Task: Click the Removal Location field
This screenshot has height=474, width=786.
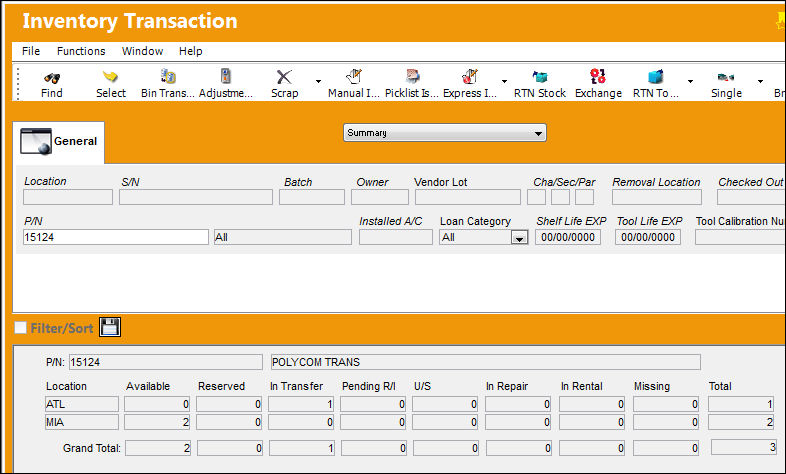Action: [x=657, y=197]
